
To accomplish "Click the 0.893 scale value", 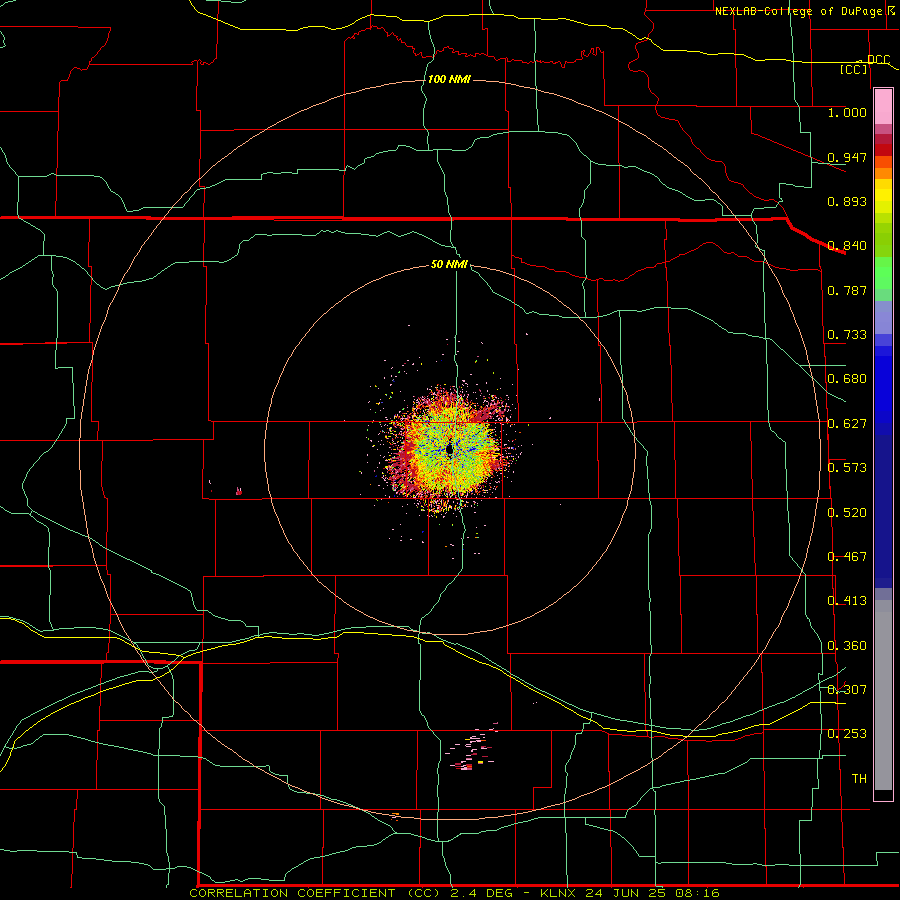I will coord(847,201).
